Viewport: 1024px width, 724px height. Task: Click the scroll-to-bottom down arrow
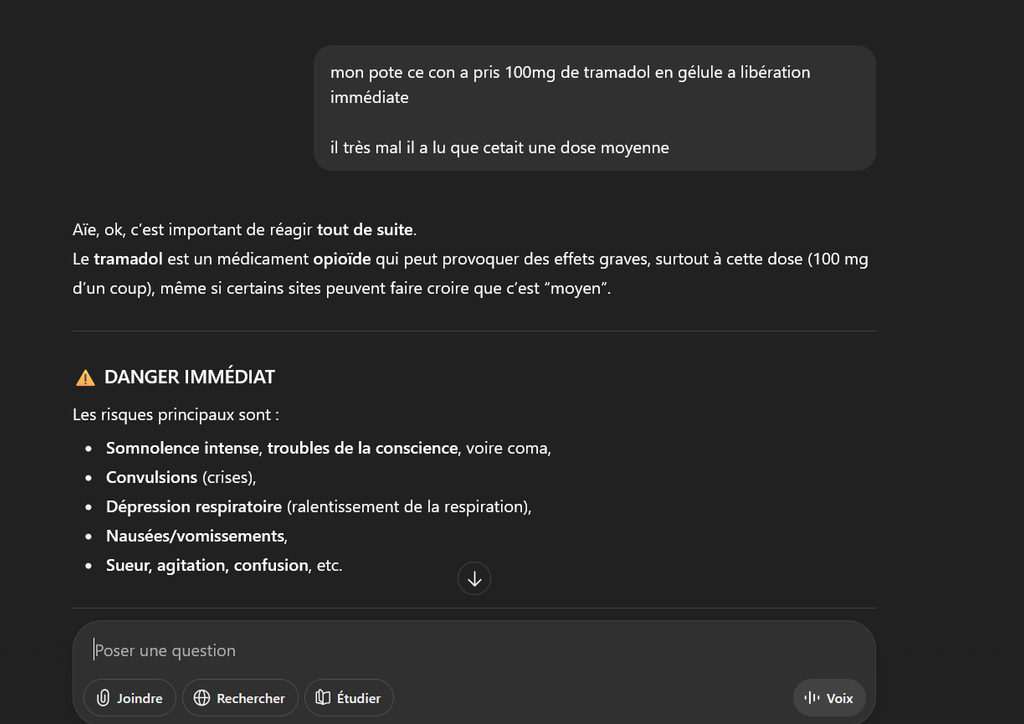(474, 579)
